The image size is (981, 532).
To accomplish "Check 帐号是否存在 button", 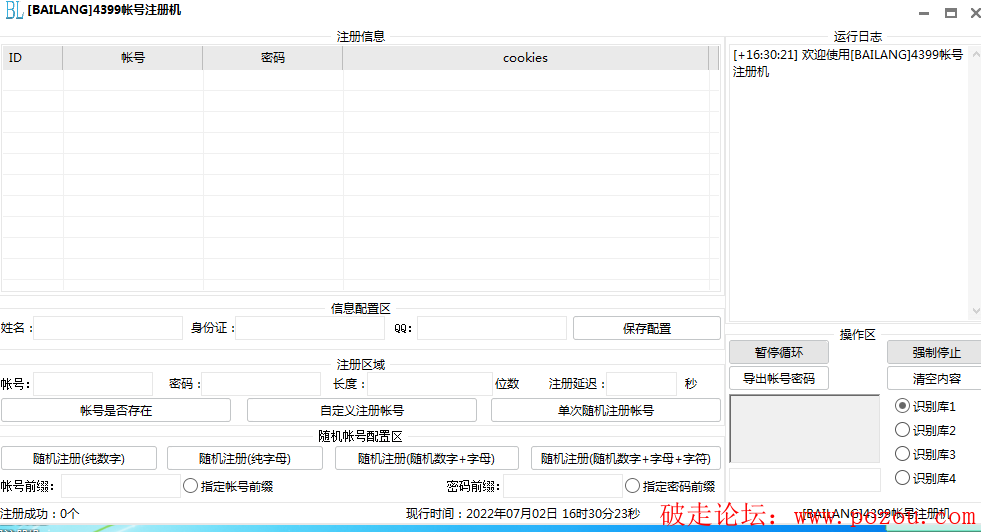I will [x=116, y=410].
